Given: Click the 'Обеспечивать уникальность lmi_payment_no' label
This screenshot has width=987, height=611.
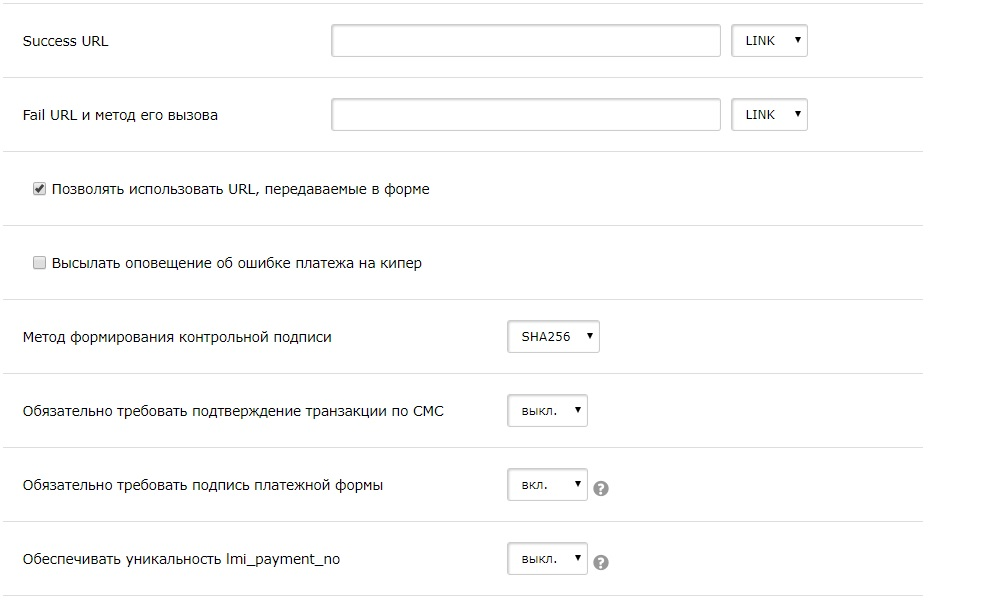Looking at the screenshot, I should [181, 559].
